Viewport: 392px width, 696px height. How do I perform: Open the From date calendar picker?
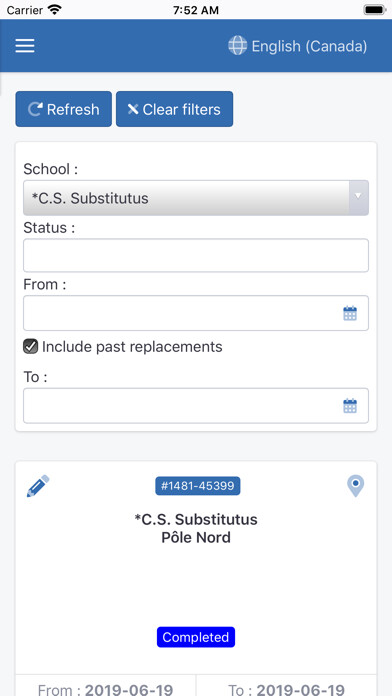point(350,313)
